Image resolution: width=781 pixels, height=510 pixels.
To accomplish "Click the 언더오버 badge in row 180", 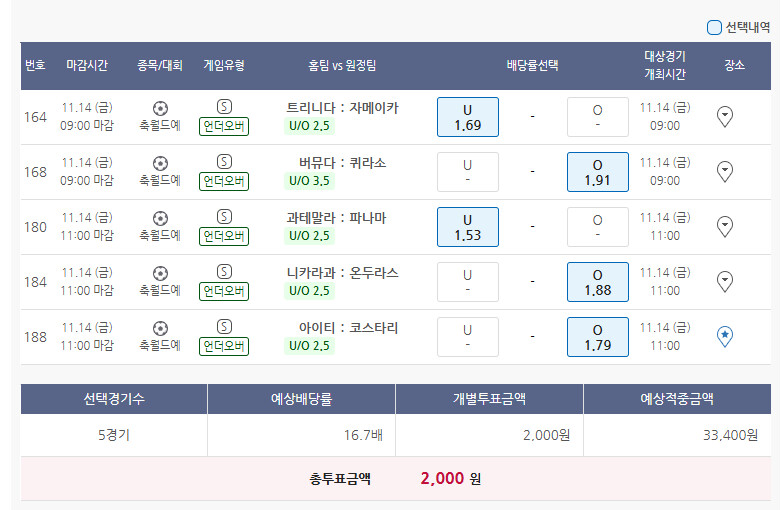I will (224, 236).
